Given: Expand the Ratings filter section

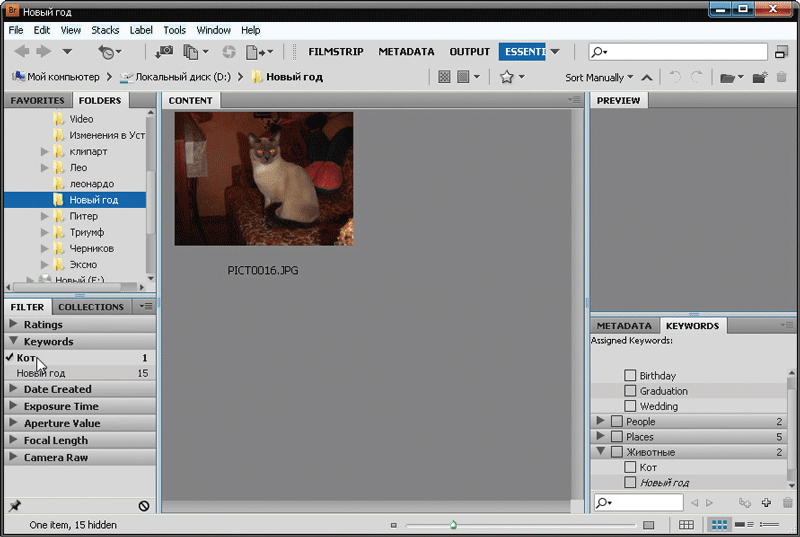Looking at the screenshot, I should click(x=14, y=324).
